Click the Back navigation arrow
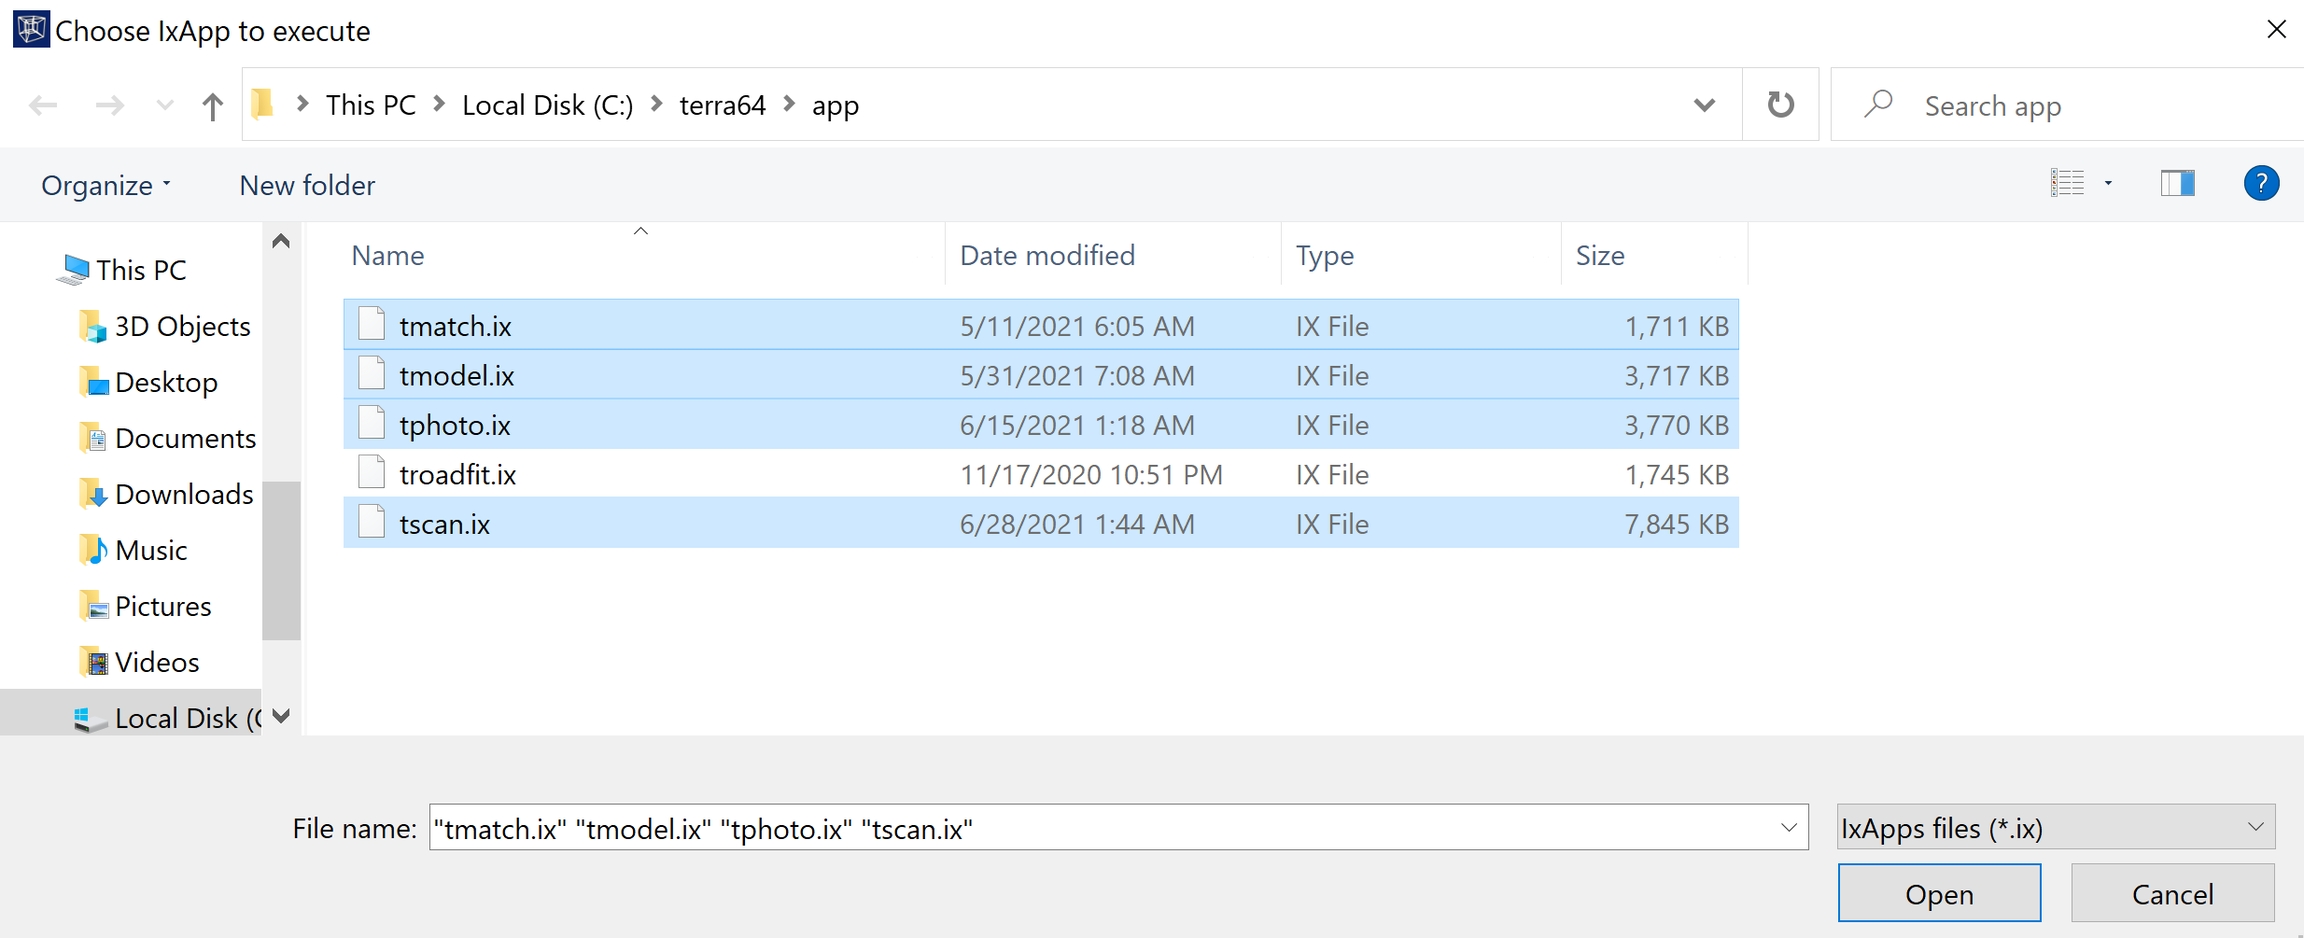The height and width of the screenshot is (938, 2304). tap(43, 106)
